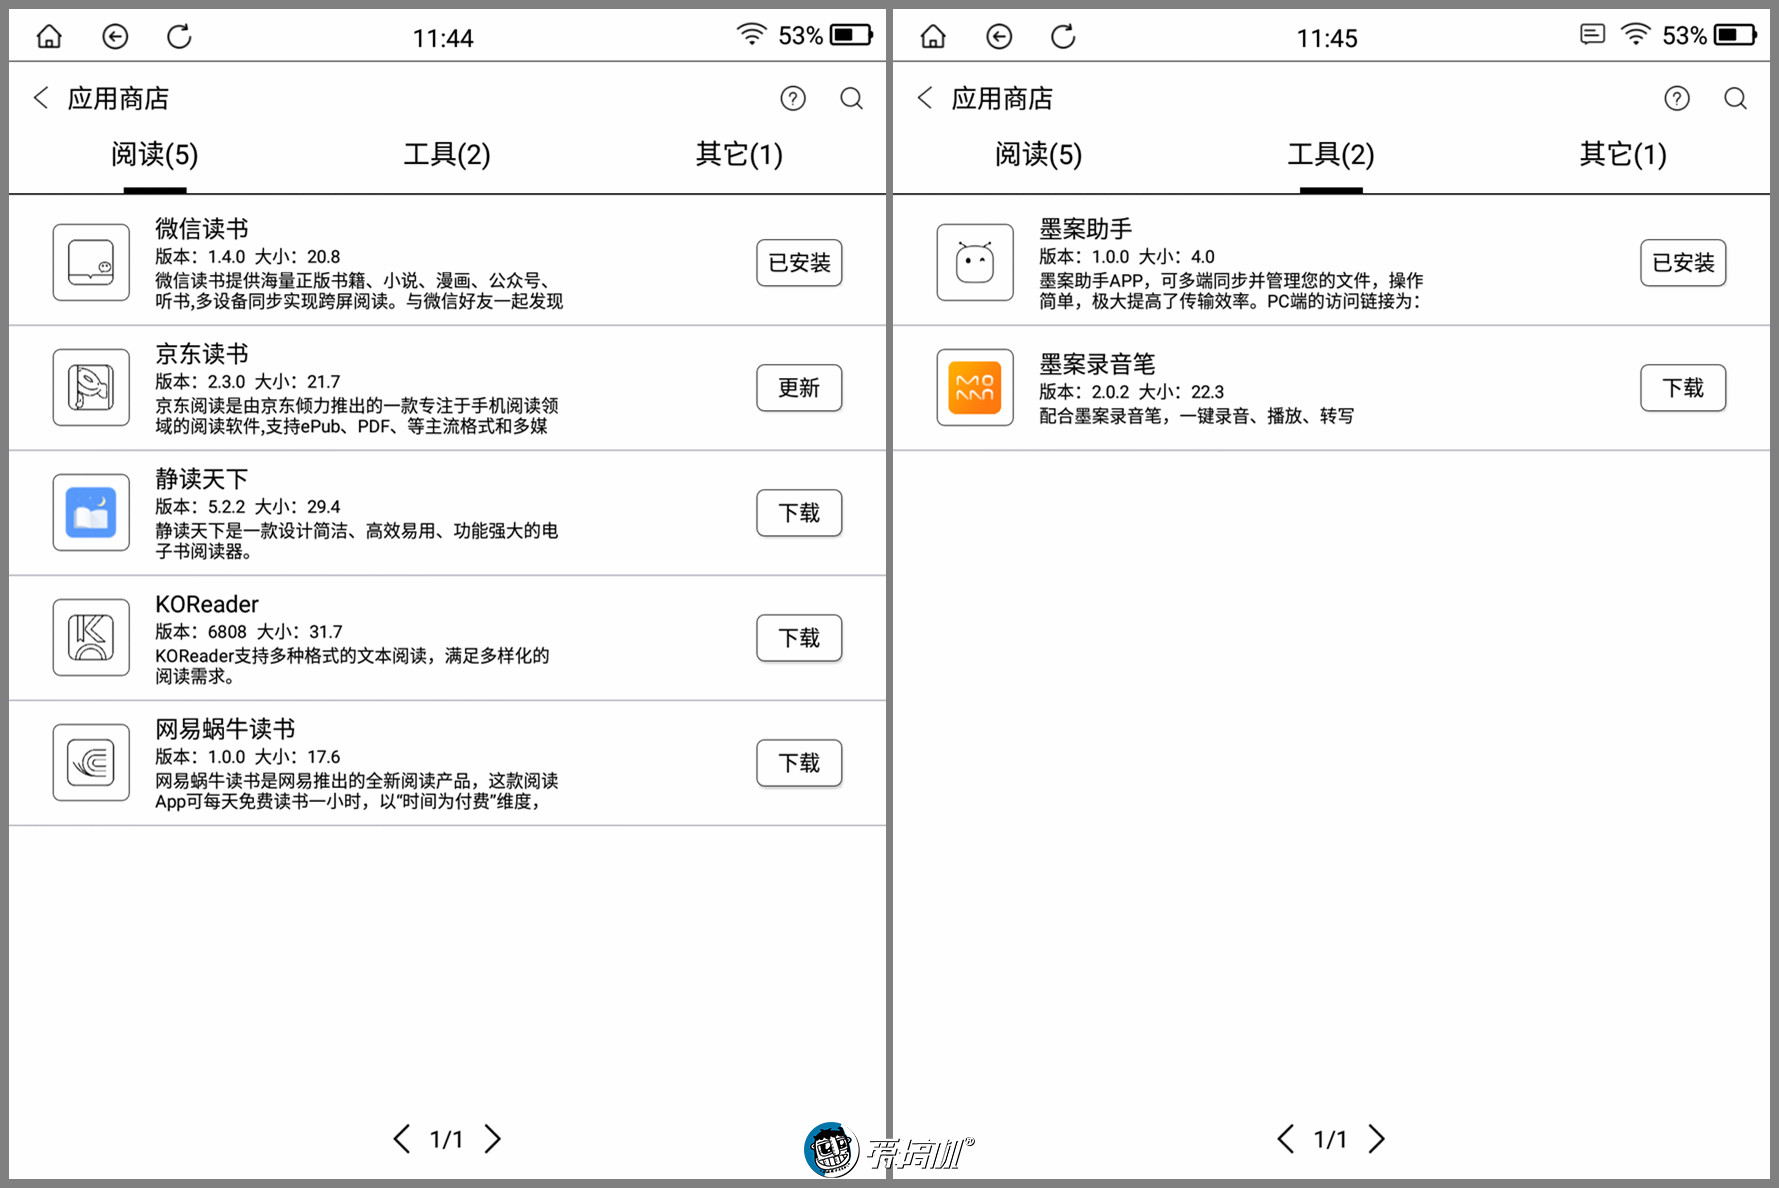Image resolution: width=1779 pixels, height=1188 pixels.
Task: Open 京东读书 app icon
Action: 91,388
